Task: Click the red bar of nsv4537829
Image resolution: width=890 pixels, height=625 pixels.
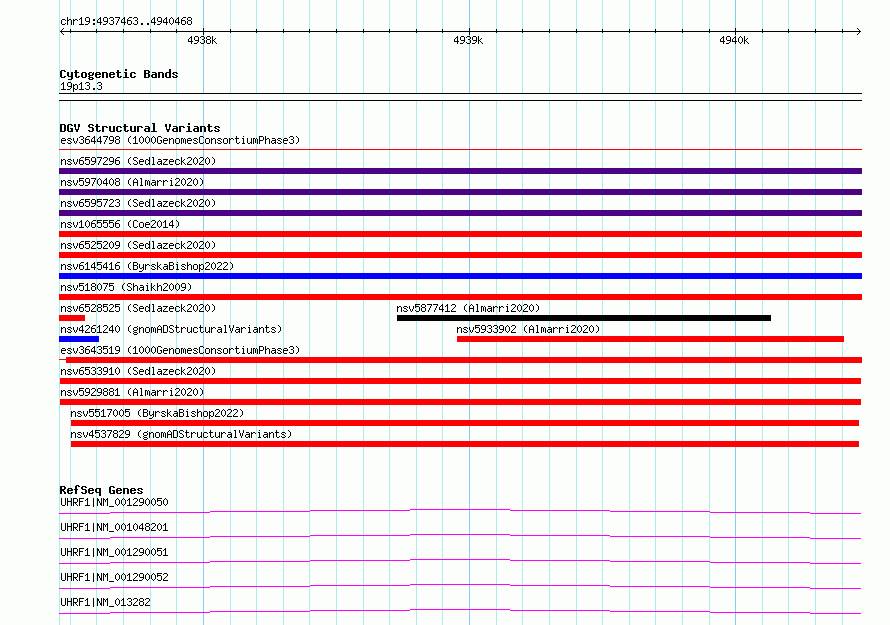Action: [x=465, y=444]
